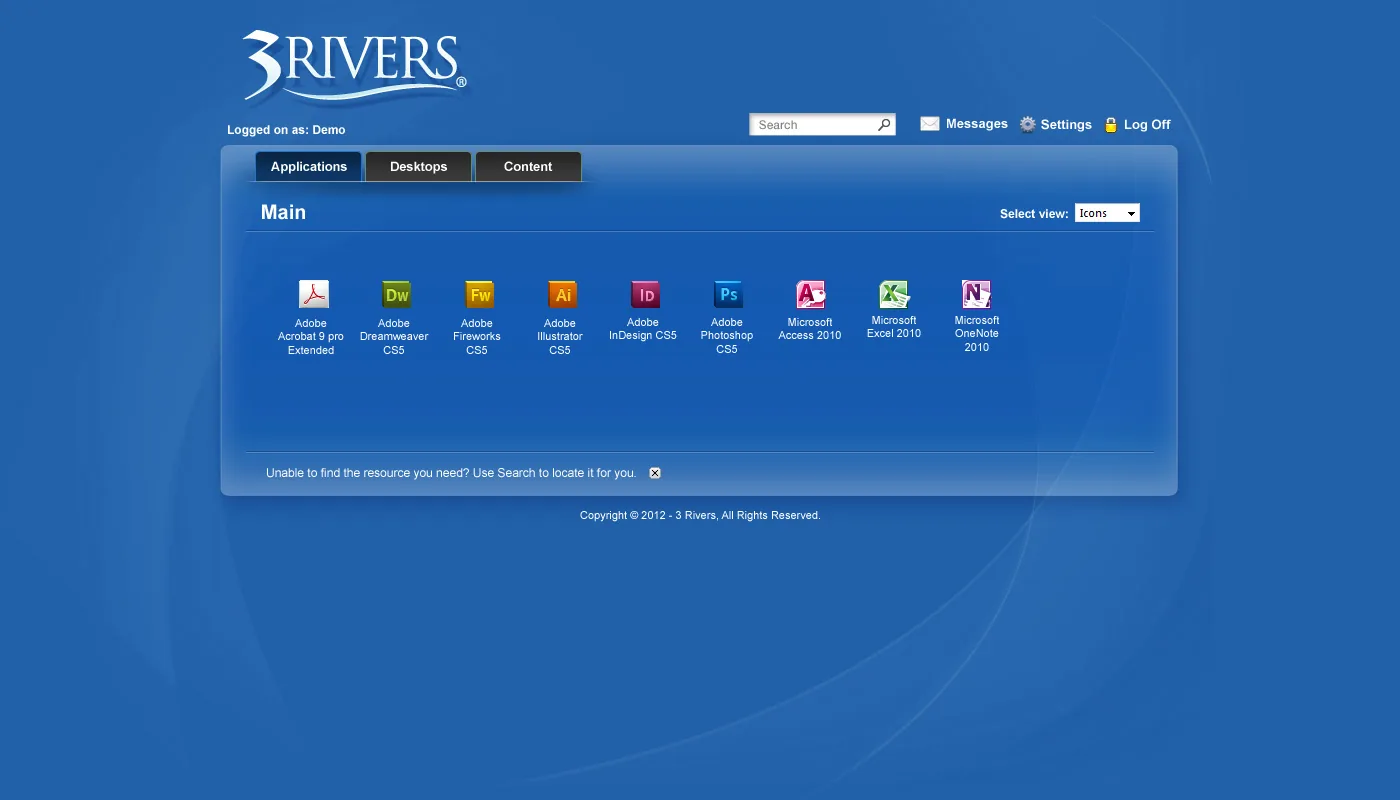Open the Select view dropdown
Image resolution: width=1400 pixels, height=800 pixels.
pos(1107,213)
